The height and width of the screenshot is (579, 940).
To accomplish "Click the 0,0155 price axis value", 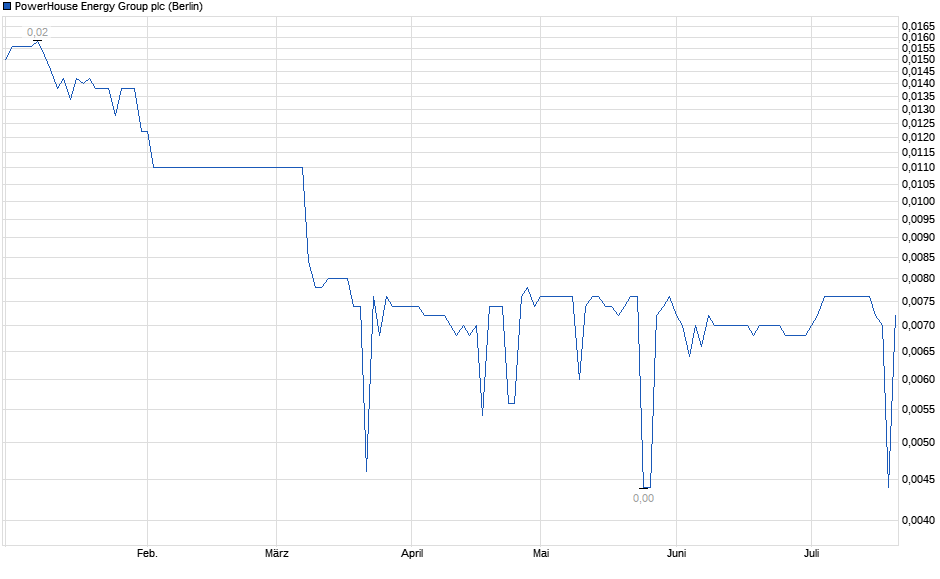I will coord(918,48).
